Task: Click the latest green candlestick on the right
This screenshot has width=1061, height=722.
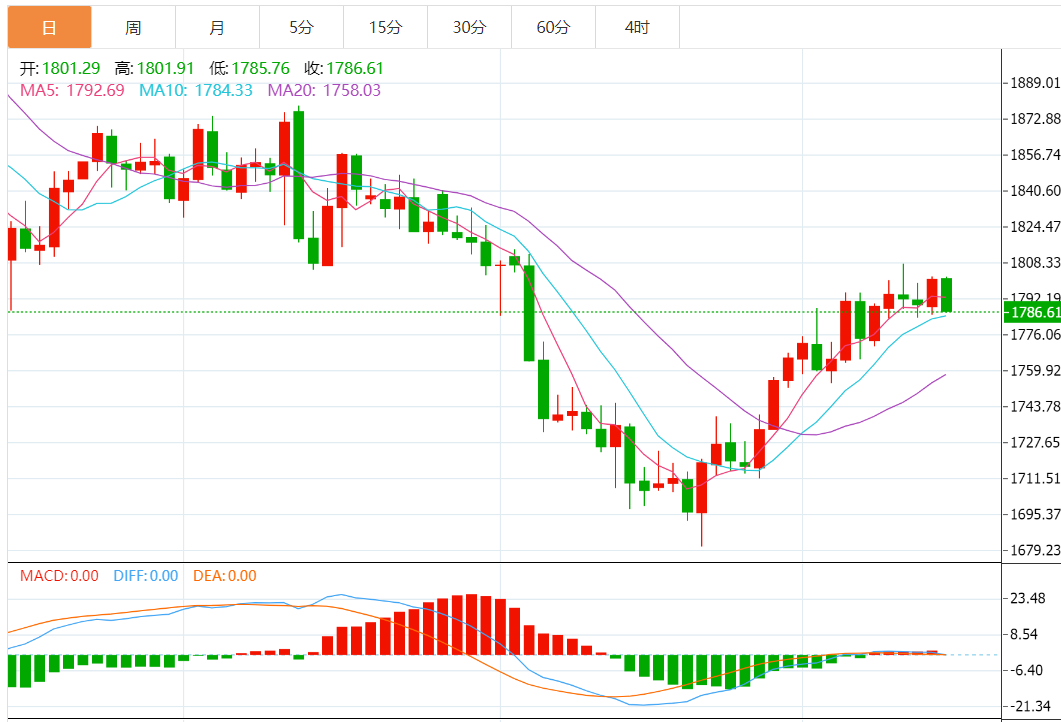Action: click(946, 295)
